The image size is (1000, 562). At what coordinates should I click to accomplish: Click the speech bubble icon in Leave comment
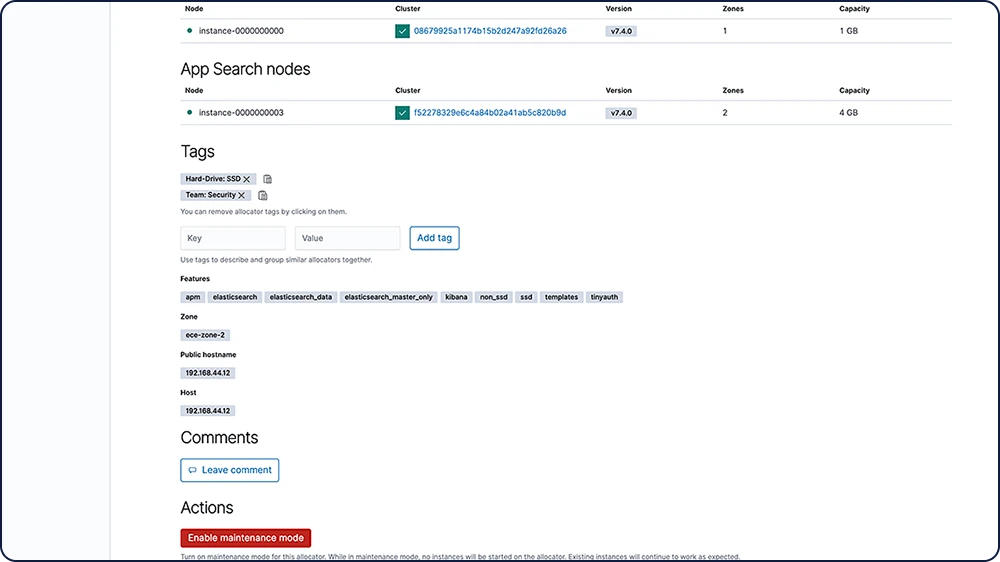click(193, 470)
